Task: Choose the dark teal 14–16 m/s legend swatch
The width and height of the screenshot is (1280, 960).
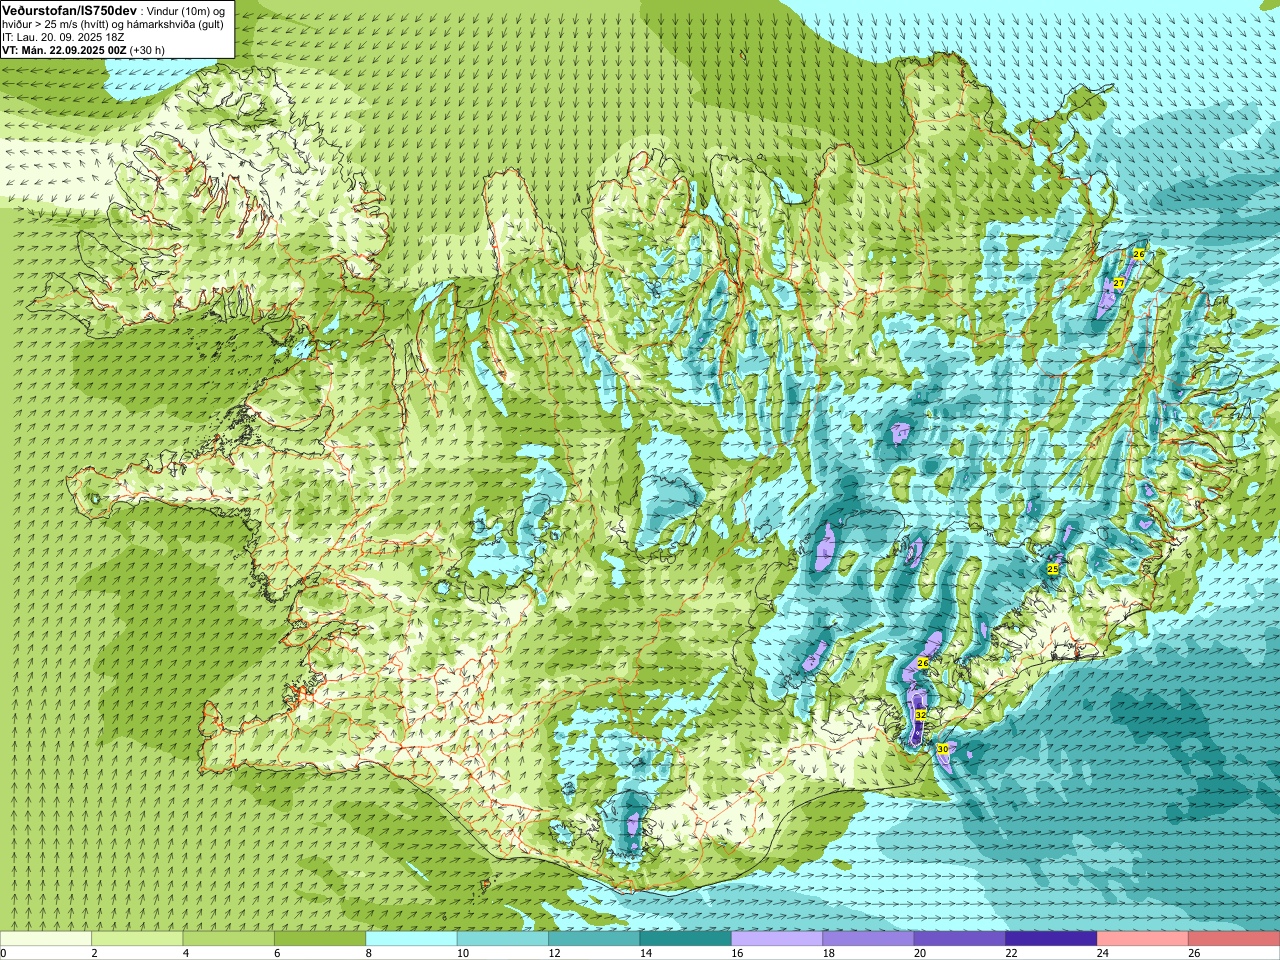Action: (686, 939)
